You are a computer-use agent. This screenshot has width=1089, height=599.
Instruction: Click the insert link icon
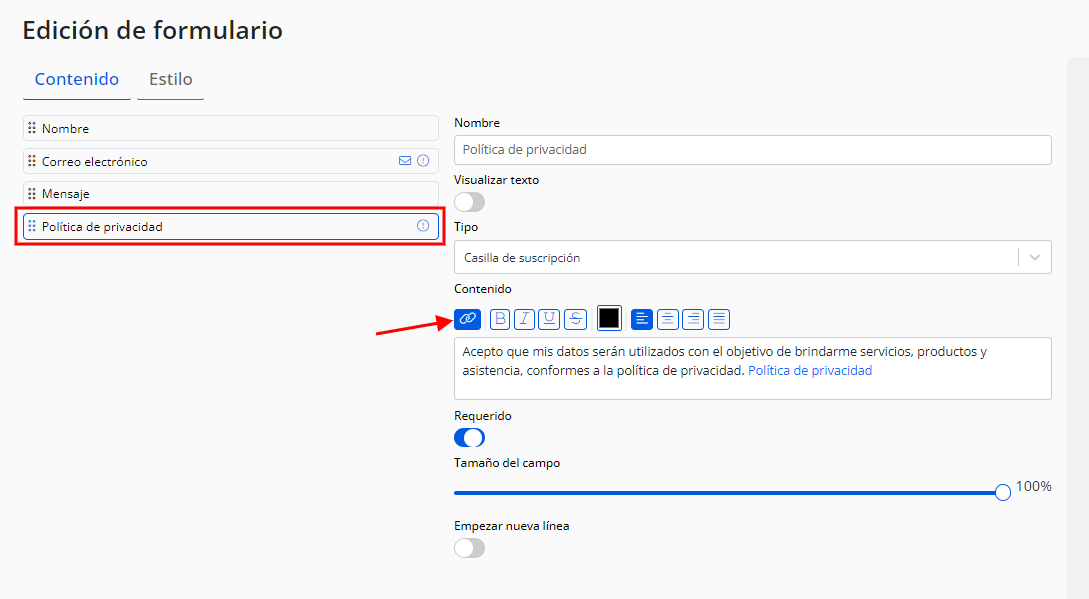pyautogui.click(x=467, y=319)
